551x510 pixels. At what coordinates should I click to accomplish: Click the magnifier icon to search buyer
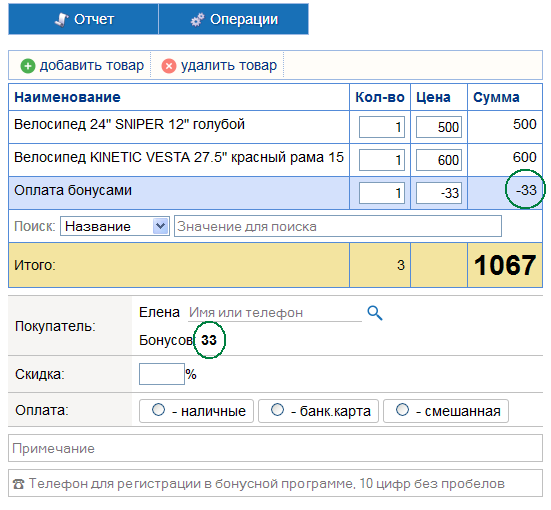375,312
